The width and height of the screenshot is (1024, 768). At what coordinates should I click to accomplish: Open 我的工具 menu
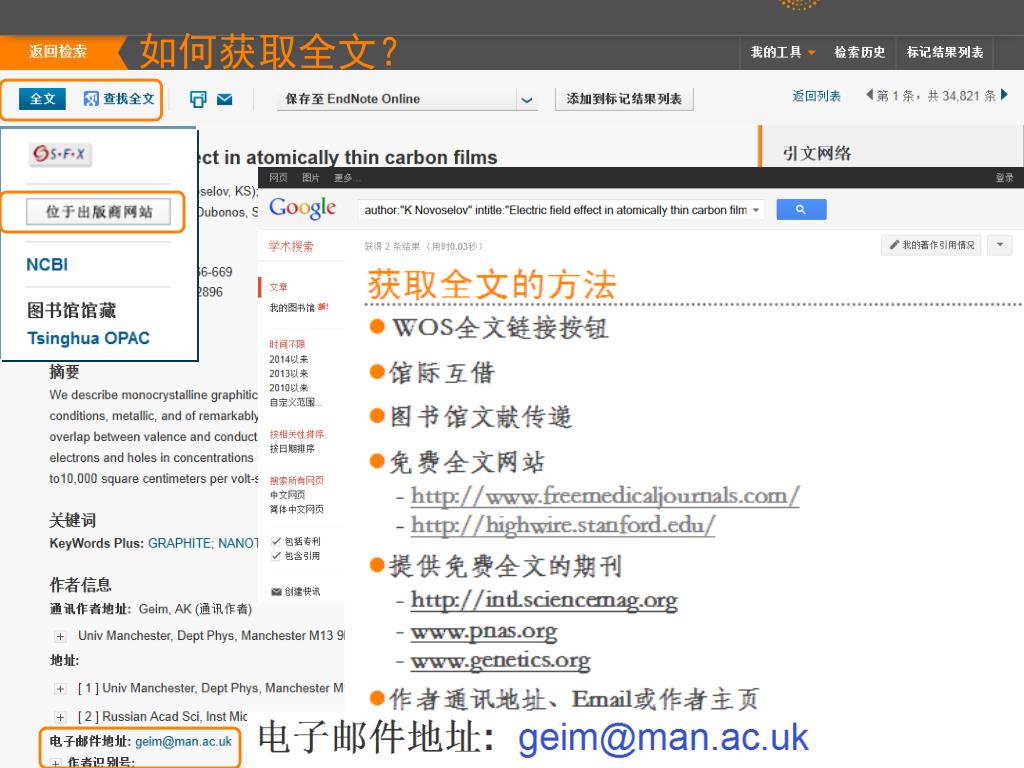(782, 52)
